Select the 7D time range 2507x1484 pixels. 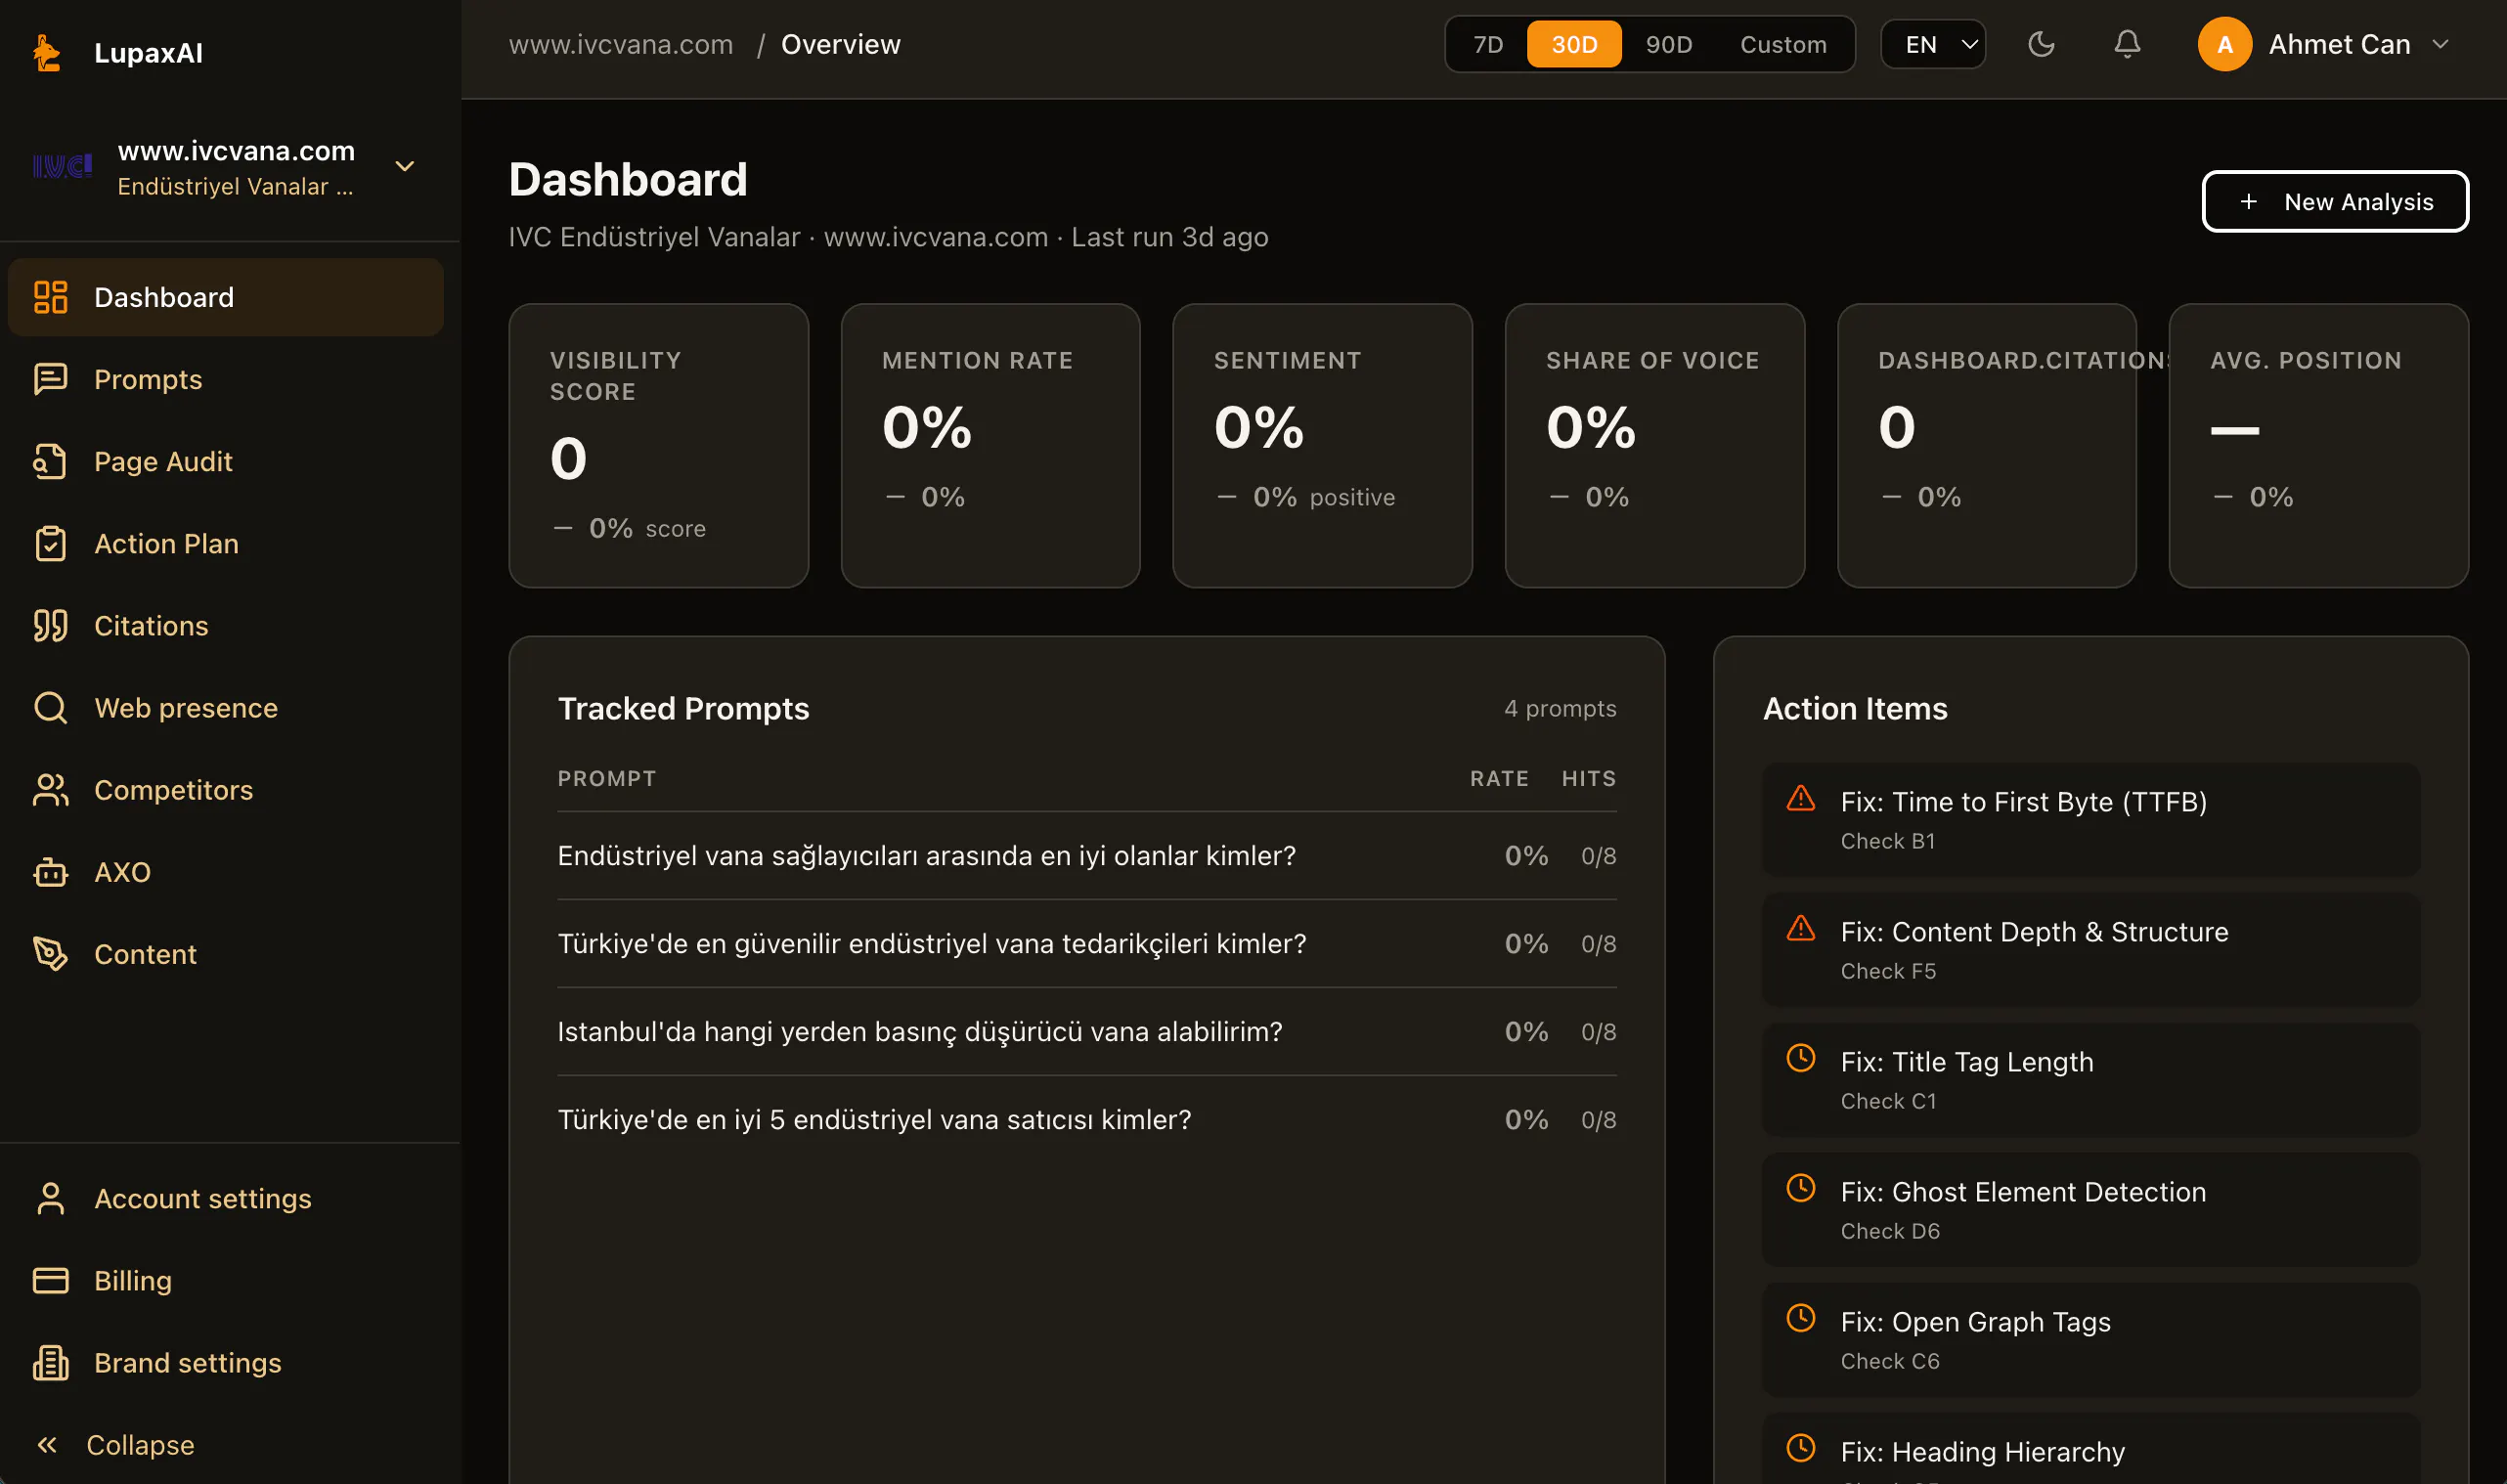point(1488,44)
